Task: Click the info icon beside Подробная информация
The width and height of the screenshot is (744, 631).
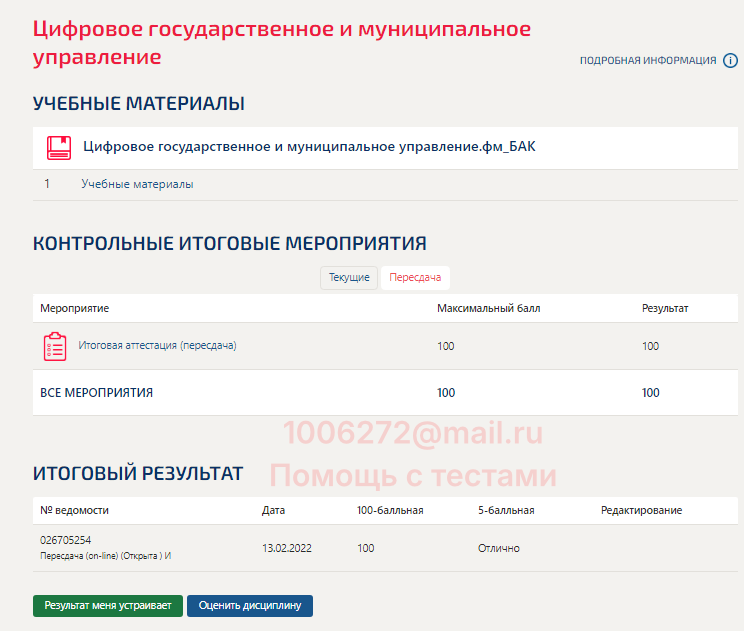Action: click(x=730, y=60)
